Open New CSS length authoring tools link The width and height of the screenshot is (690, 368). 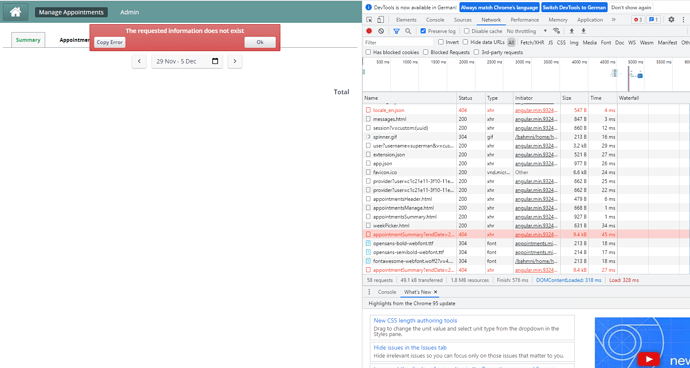(415, 320)
